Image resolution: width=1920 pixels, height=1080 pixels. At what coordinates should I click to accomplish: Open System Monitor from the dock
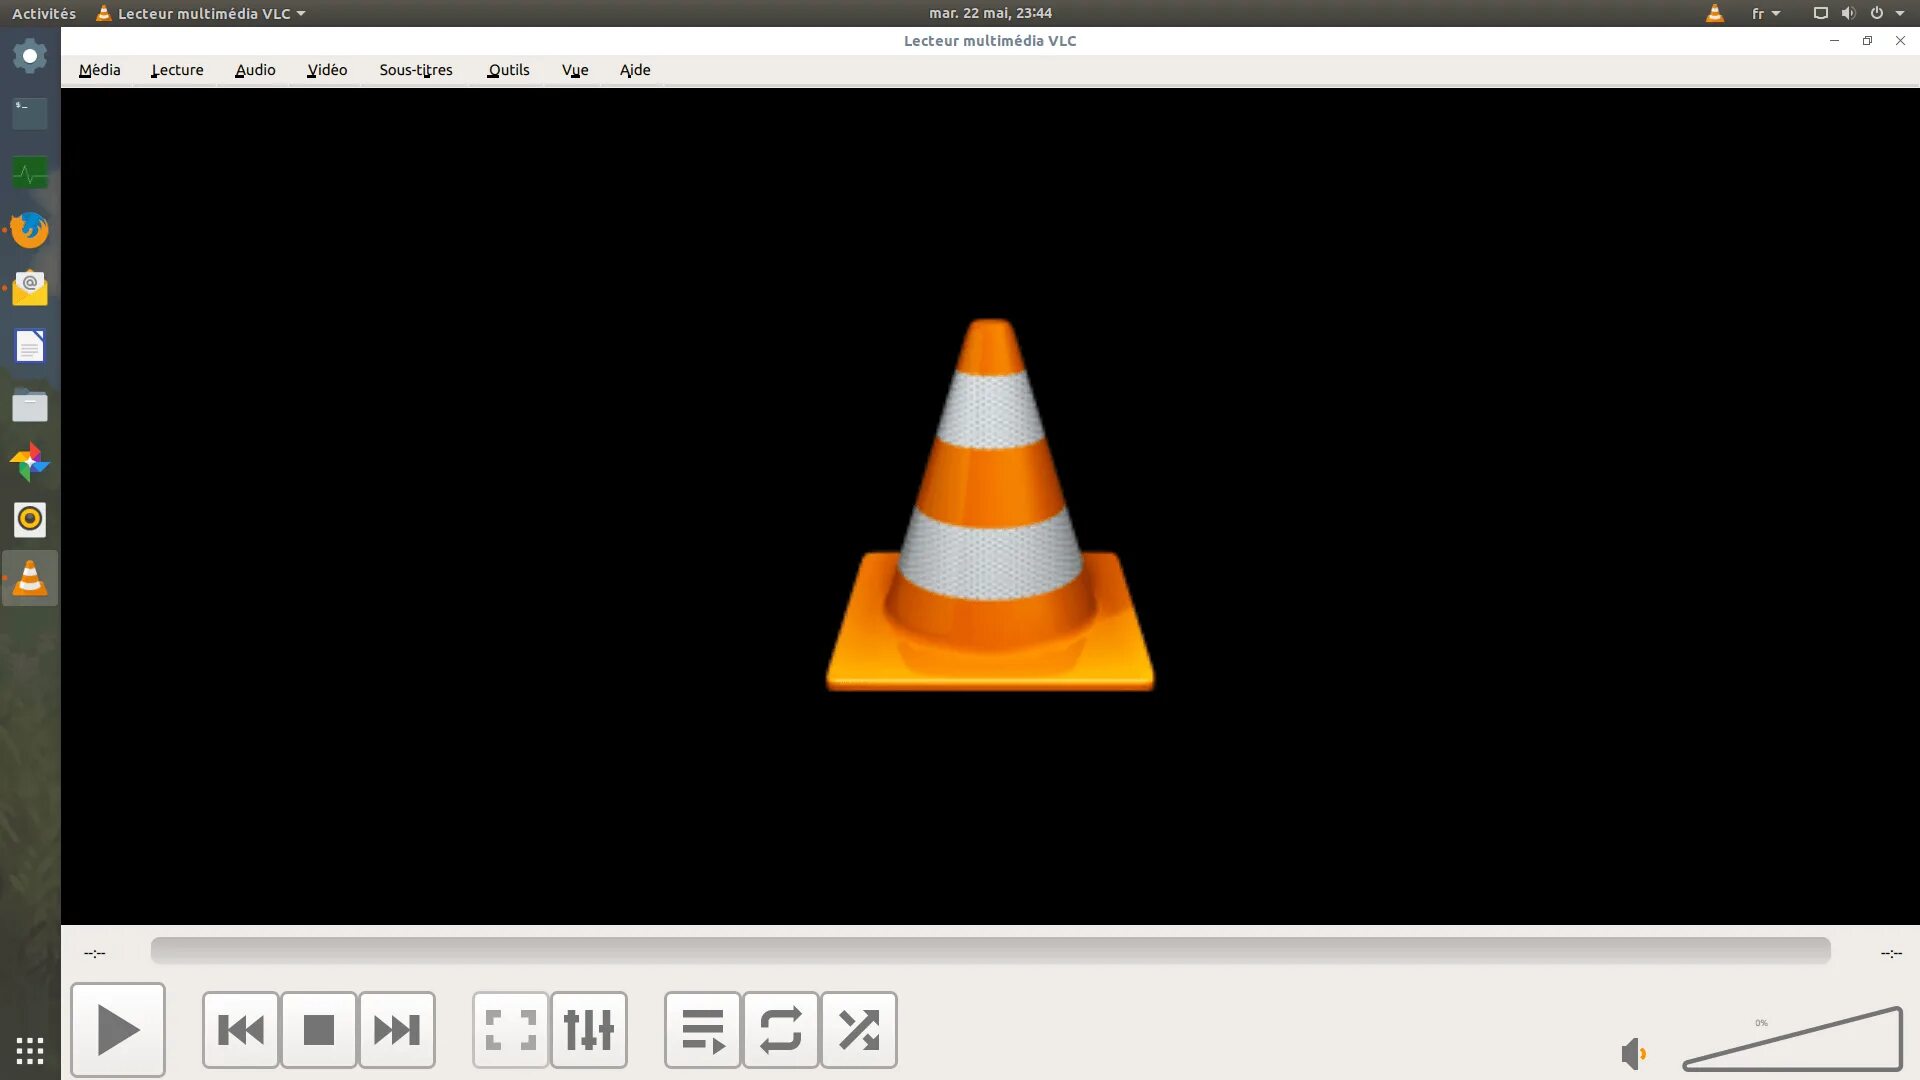click(x=30, y=172)
